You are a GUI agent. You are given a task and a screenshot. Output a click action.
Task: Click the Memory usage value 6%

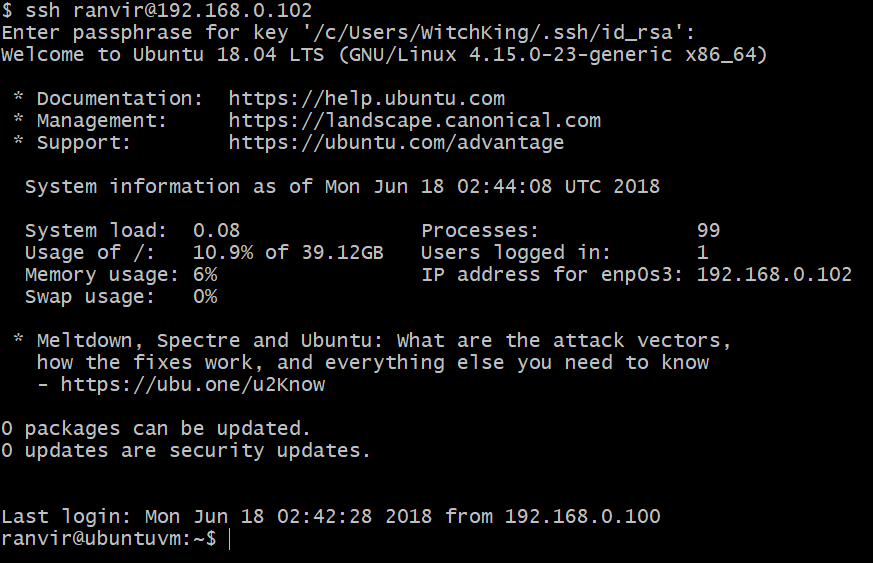coord(204,275)
